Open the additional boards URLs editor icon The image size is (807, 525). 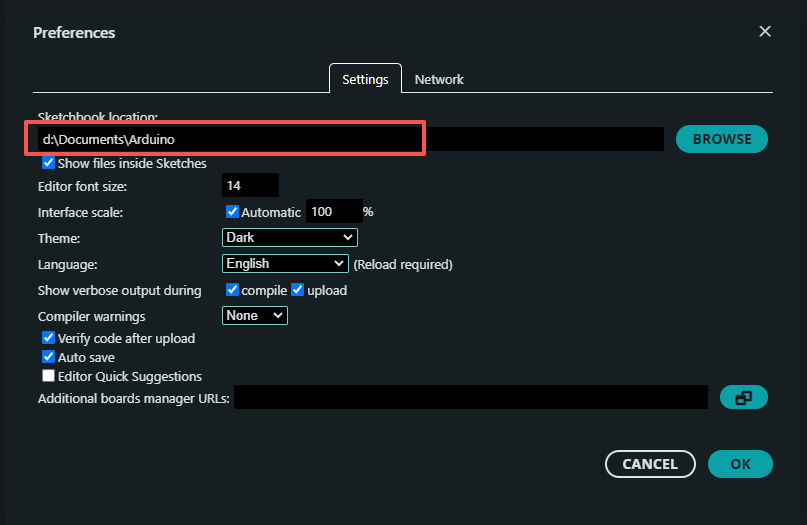(743, 397)
